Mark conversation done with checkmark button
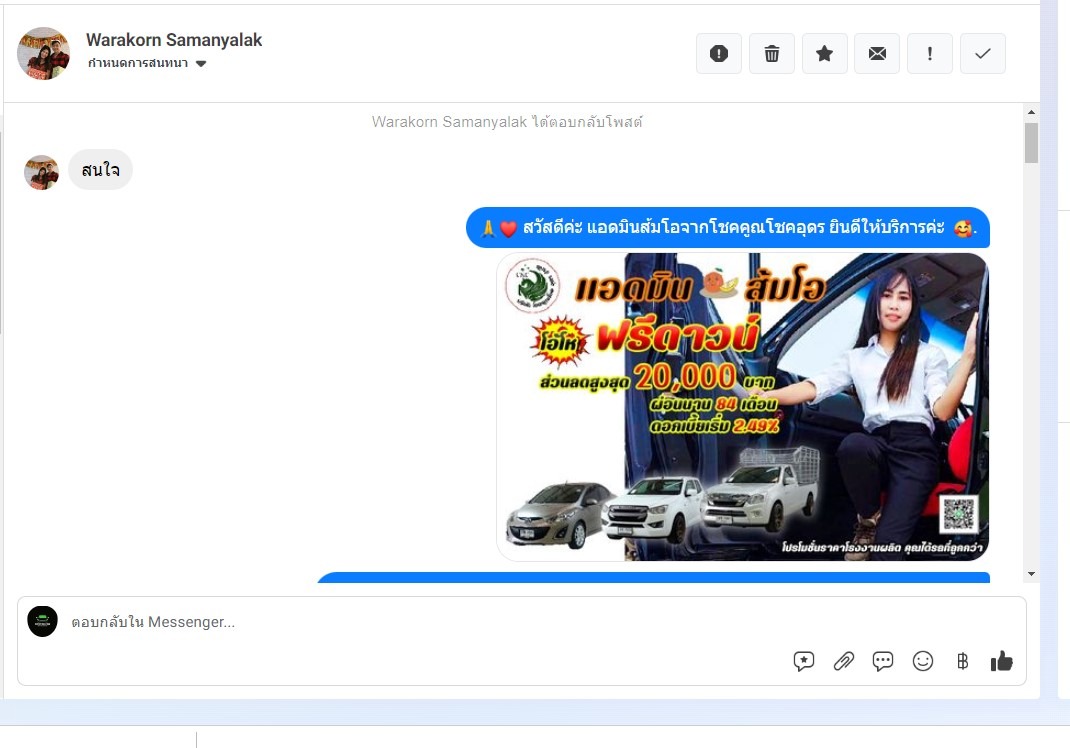Screen dimensions: 1070x748 tap(982, 54)
